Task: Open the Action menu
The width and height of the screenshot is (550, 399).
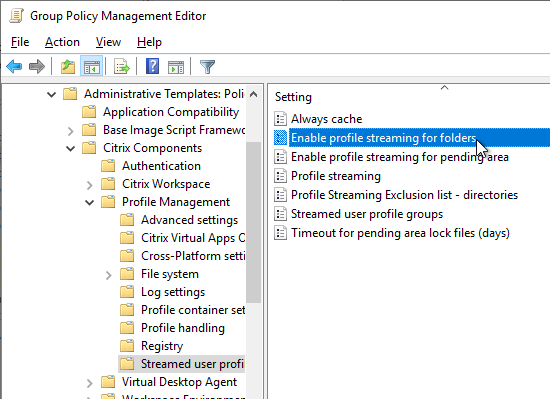Action: (x=62, y=42)
